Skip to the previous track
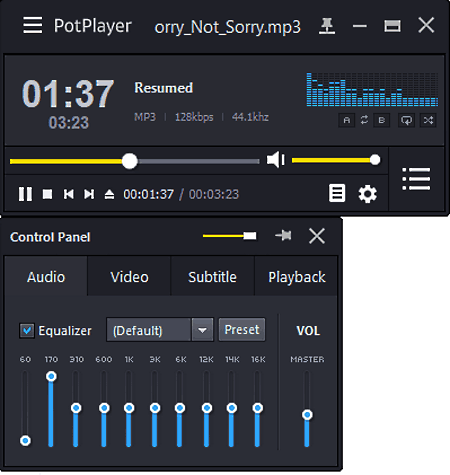This screenshot has height=475, width=450. point(69,194)
